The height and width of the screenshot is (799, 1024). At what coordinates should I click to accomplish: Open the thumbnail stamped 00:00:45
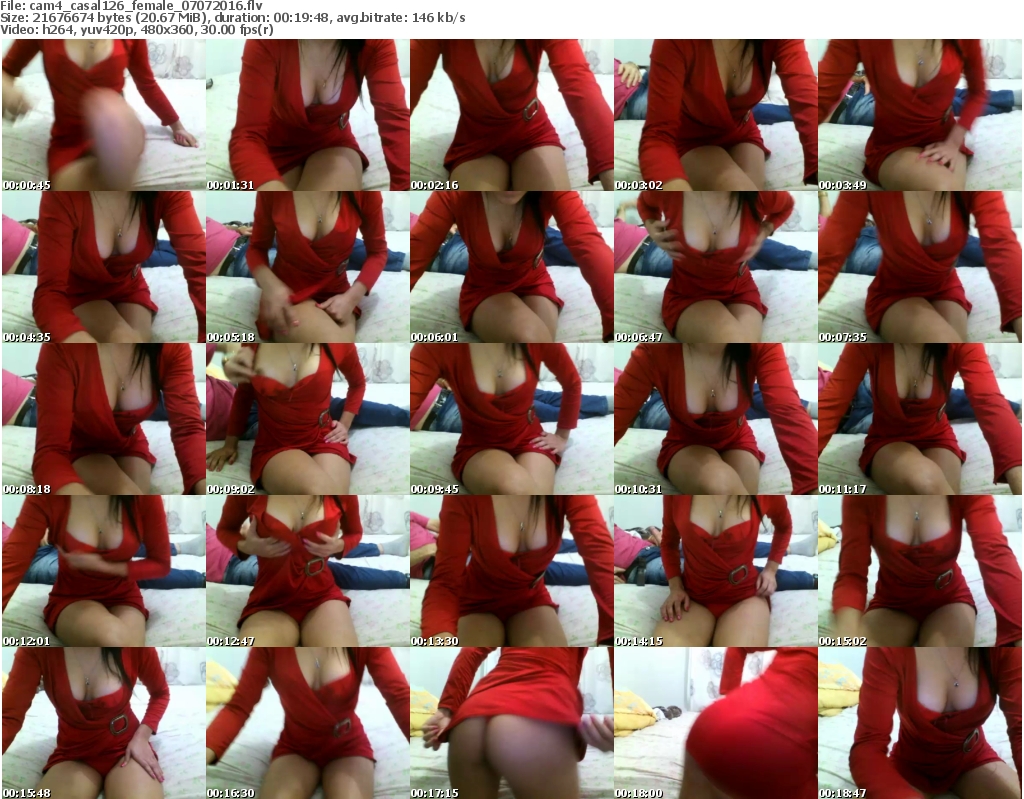coord(104,115)
